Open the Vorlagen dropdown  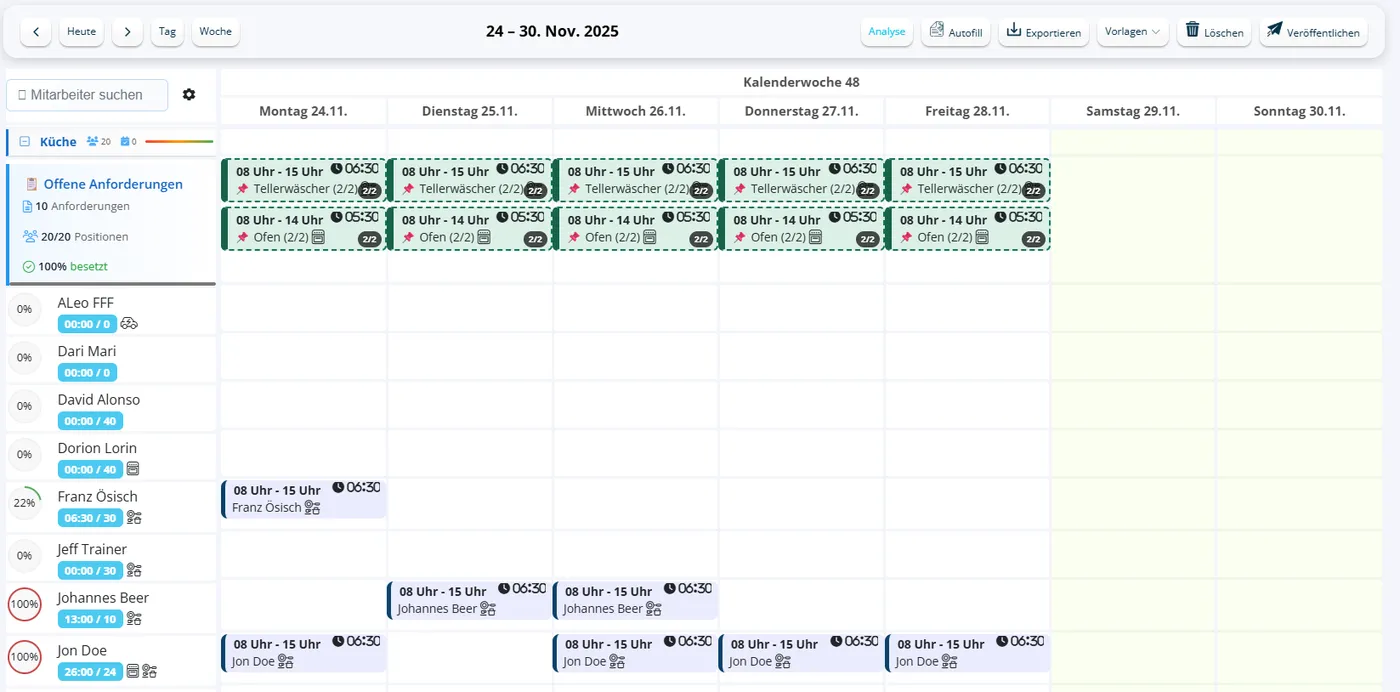click(1132, 31)
